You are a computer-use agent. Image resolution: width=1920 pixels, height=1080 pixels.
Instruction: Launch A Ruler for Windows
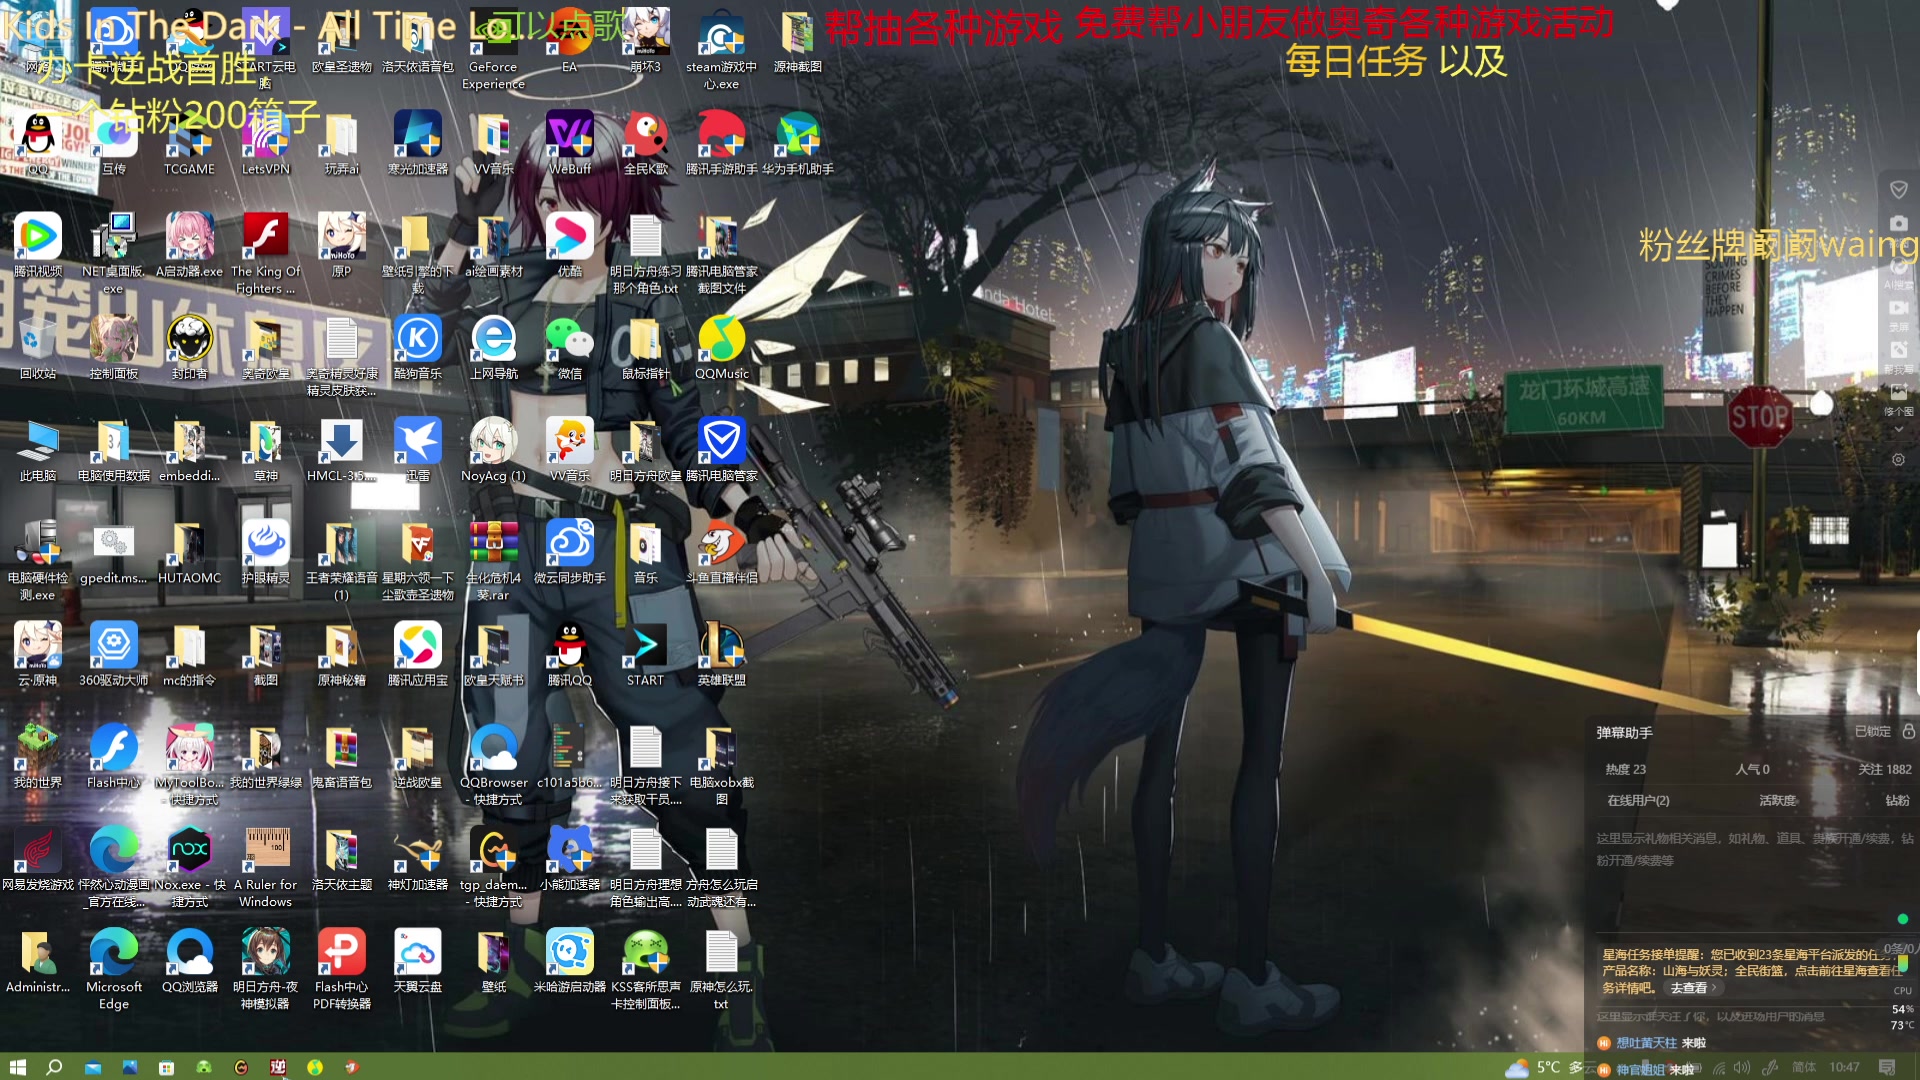265,868
